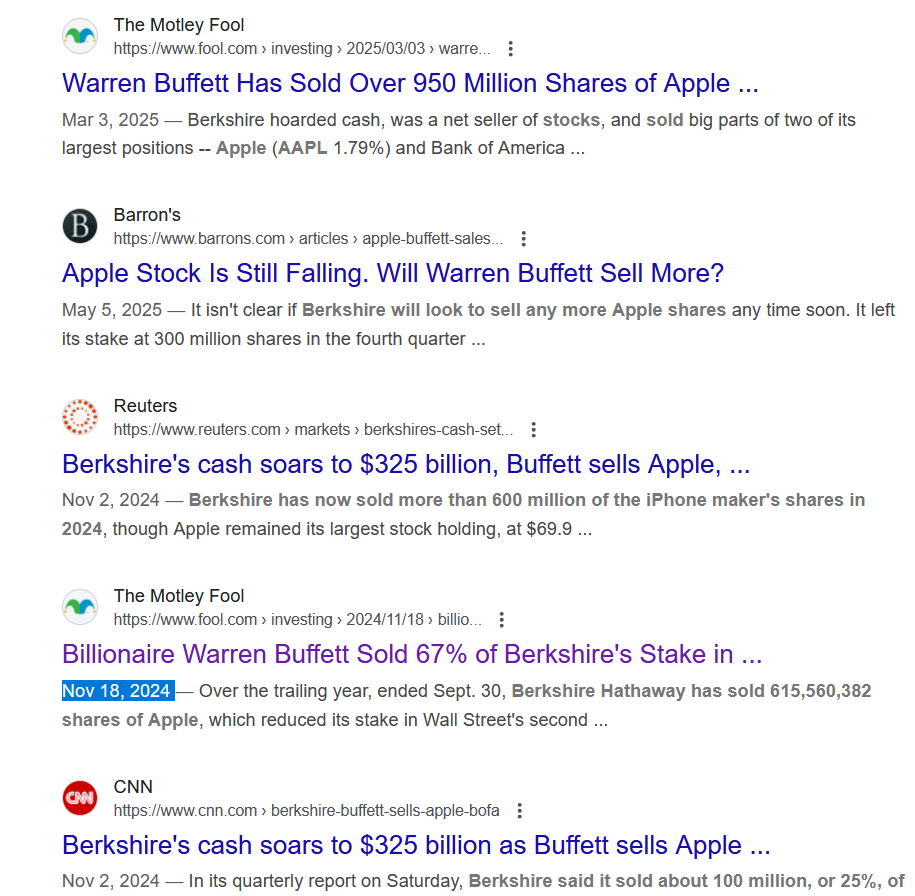Open CNN "Berkshire's cash soars" headline

(x=416, y=846)
